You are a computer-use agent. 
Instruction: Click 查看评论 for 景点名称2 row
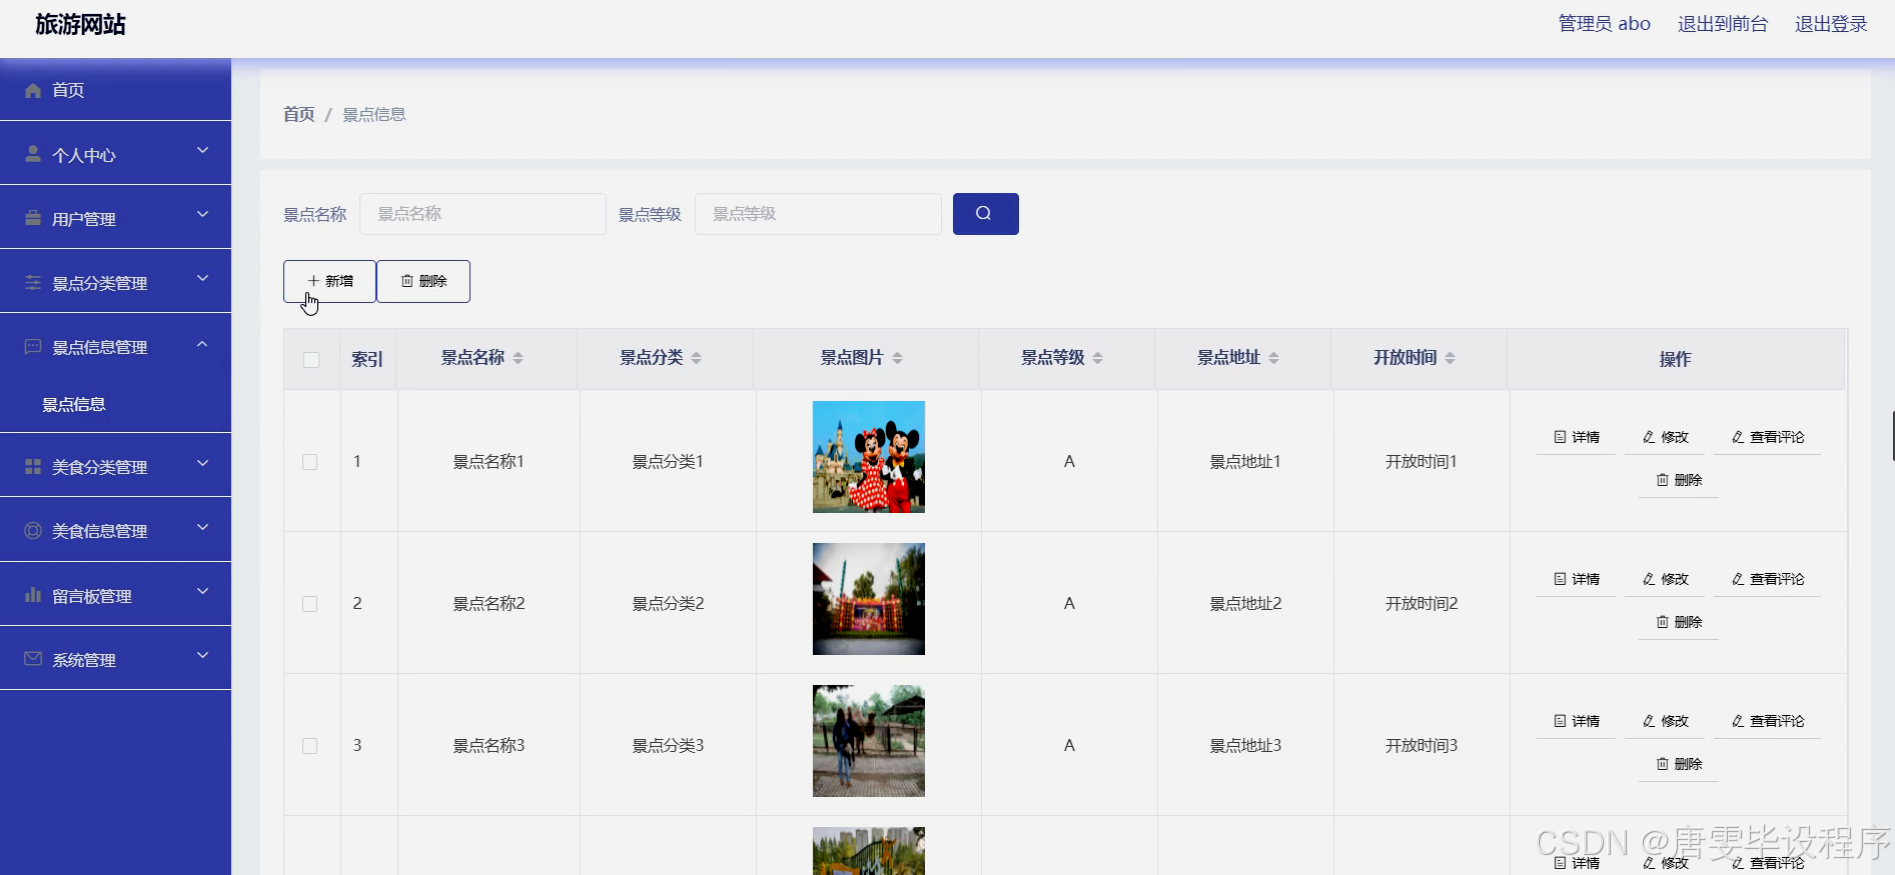pyautogui.click(x=1767, y=579)
